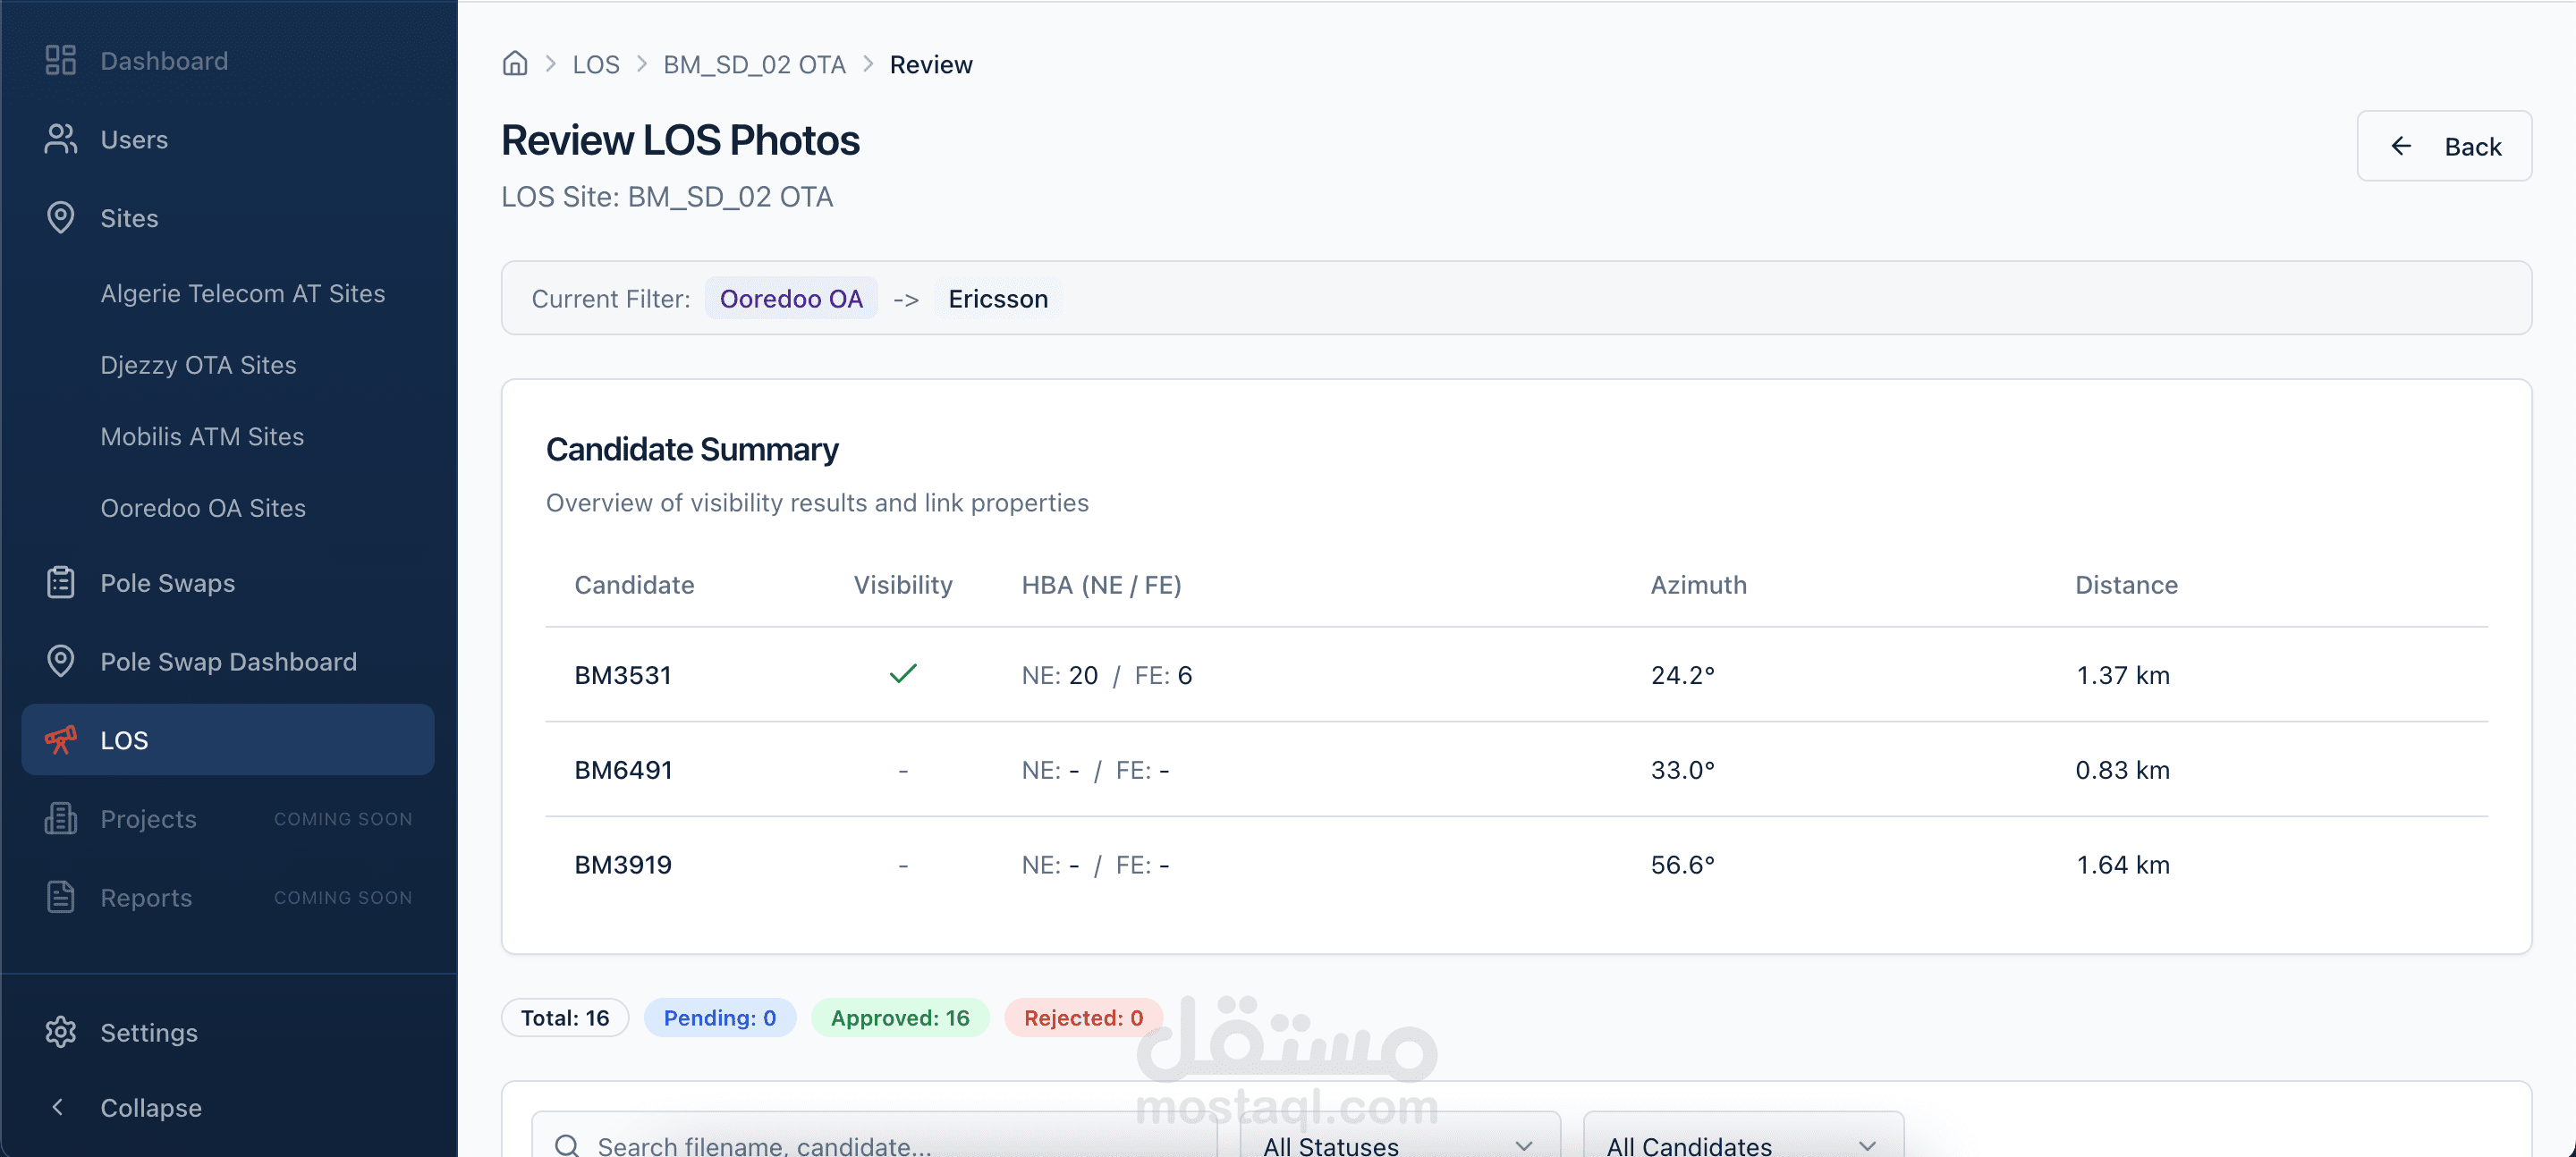Open Djezzy OTA Sites submenu item
The width and height of the screenshot is (2576, 1157).
(198, 365)
